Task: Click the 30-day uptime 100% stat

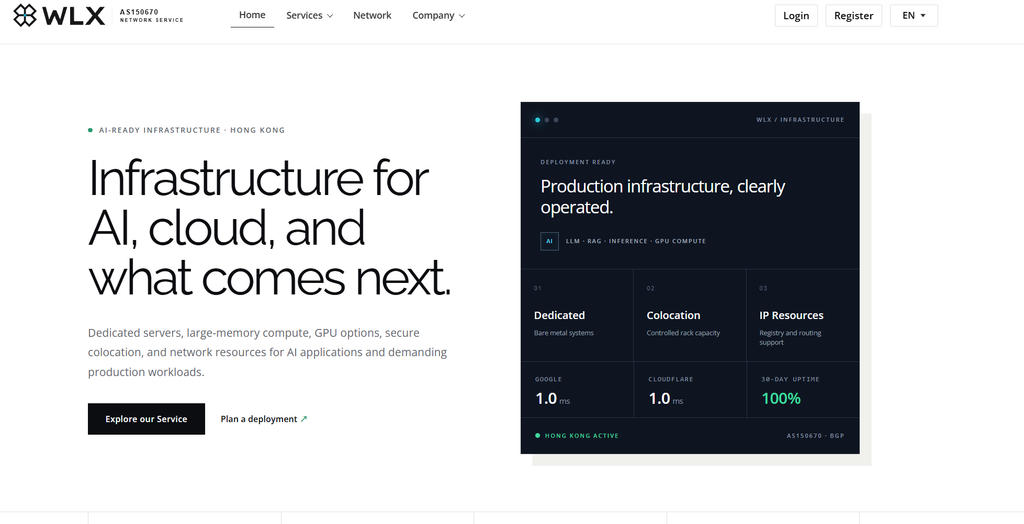Action: pos(803,390)
